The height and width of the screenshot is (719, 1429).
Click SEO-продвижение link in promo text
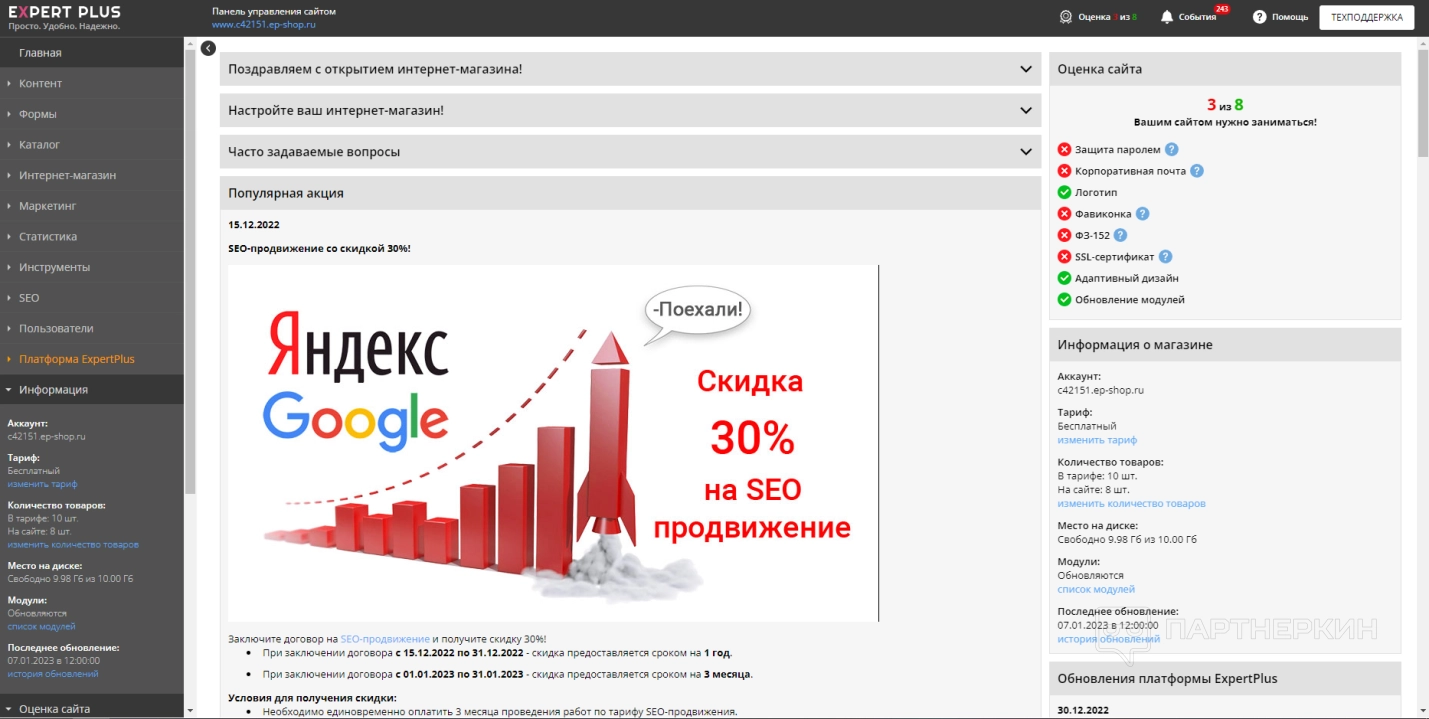point(385,639)
